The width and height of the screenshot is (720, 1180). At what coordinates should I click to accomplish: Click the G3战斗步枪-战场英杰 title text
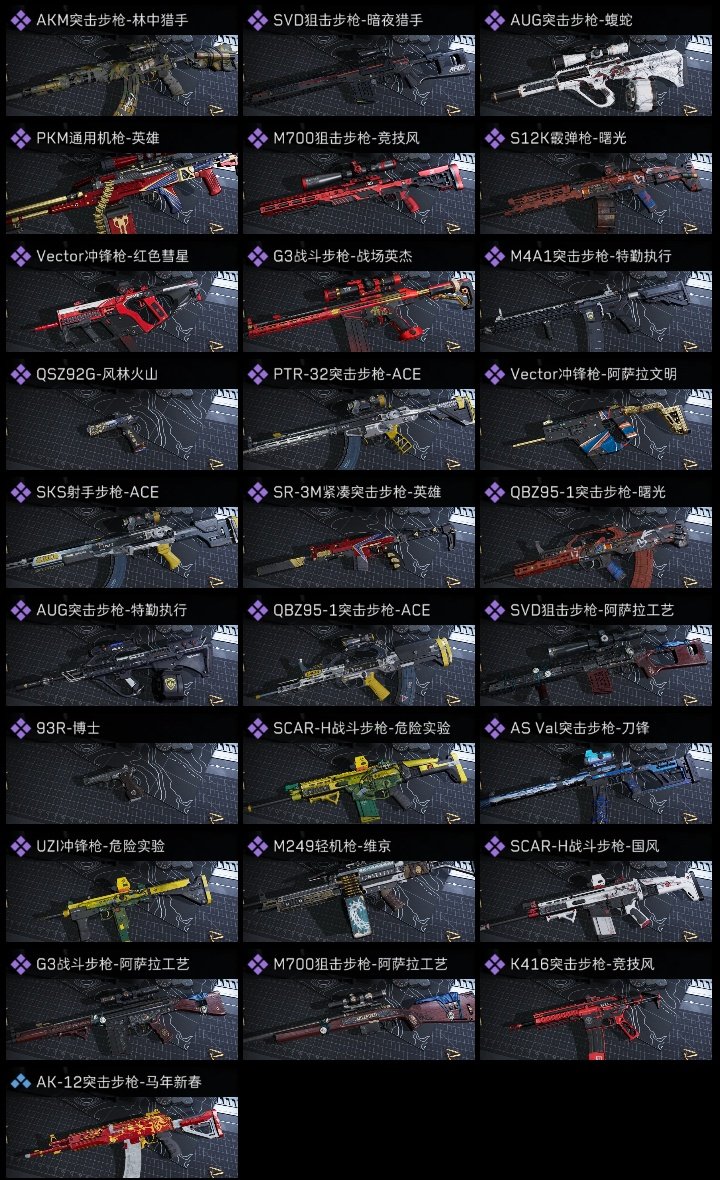(343, 256)
